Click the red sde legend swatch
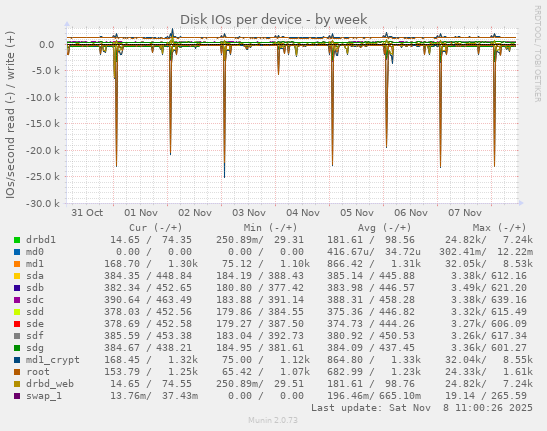 pos(17,324)
